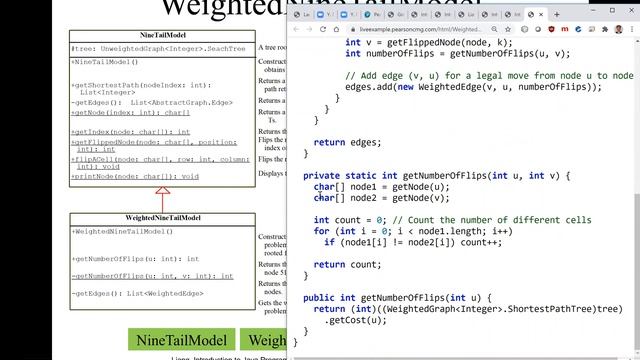Image resolution: width=640 pixels, height=360 pixels.
Task: Click '-getEdges(): List<WeightedEdge>' in diagram
Action: point(137,293)
